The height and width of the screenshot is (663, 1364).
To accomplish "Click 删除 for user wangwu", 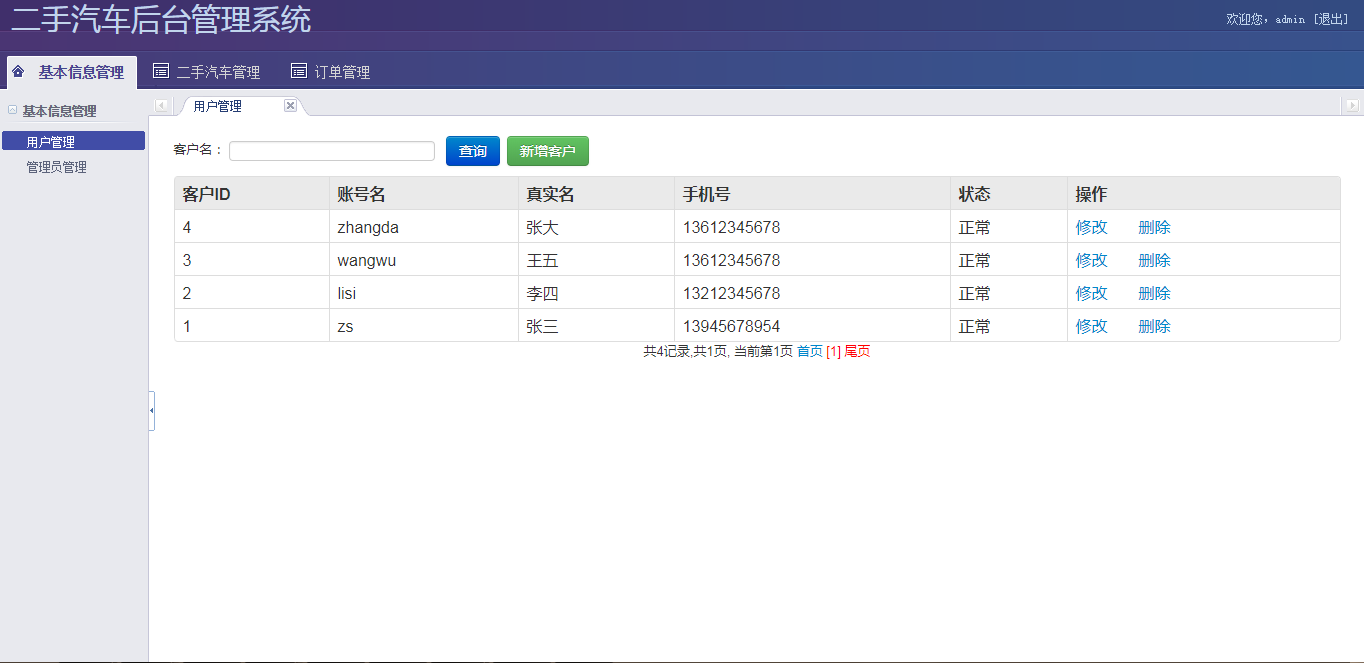I will point(1154,260).
